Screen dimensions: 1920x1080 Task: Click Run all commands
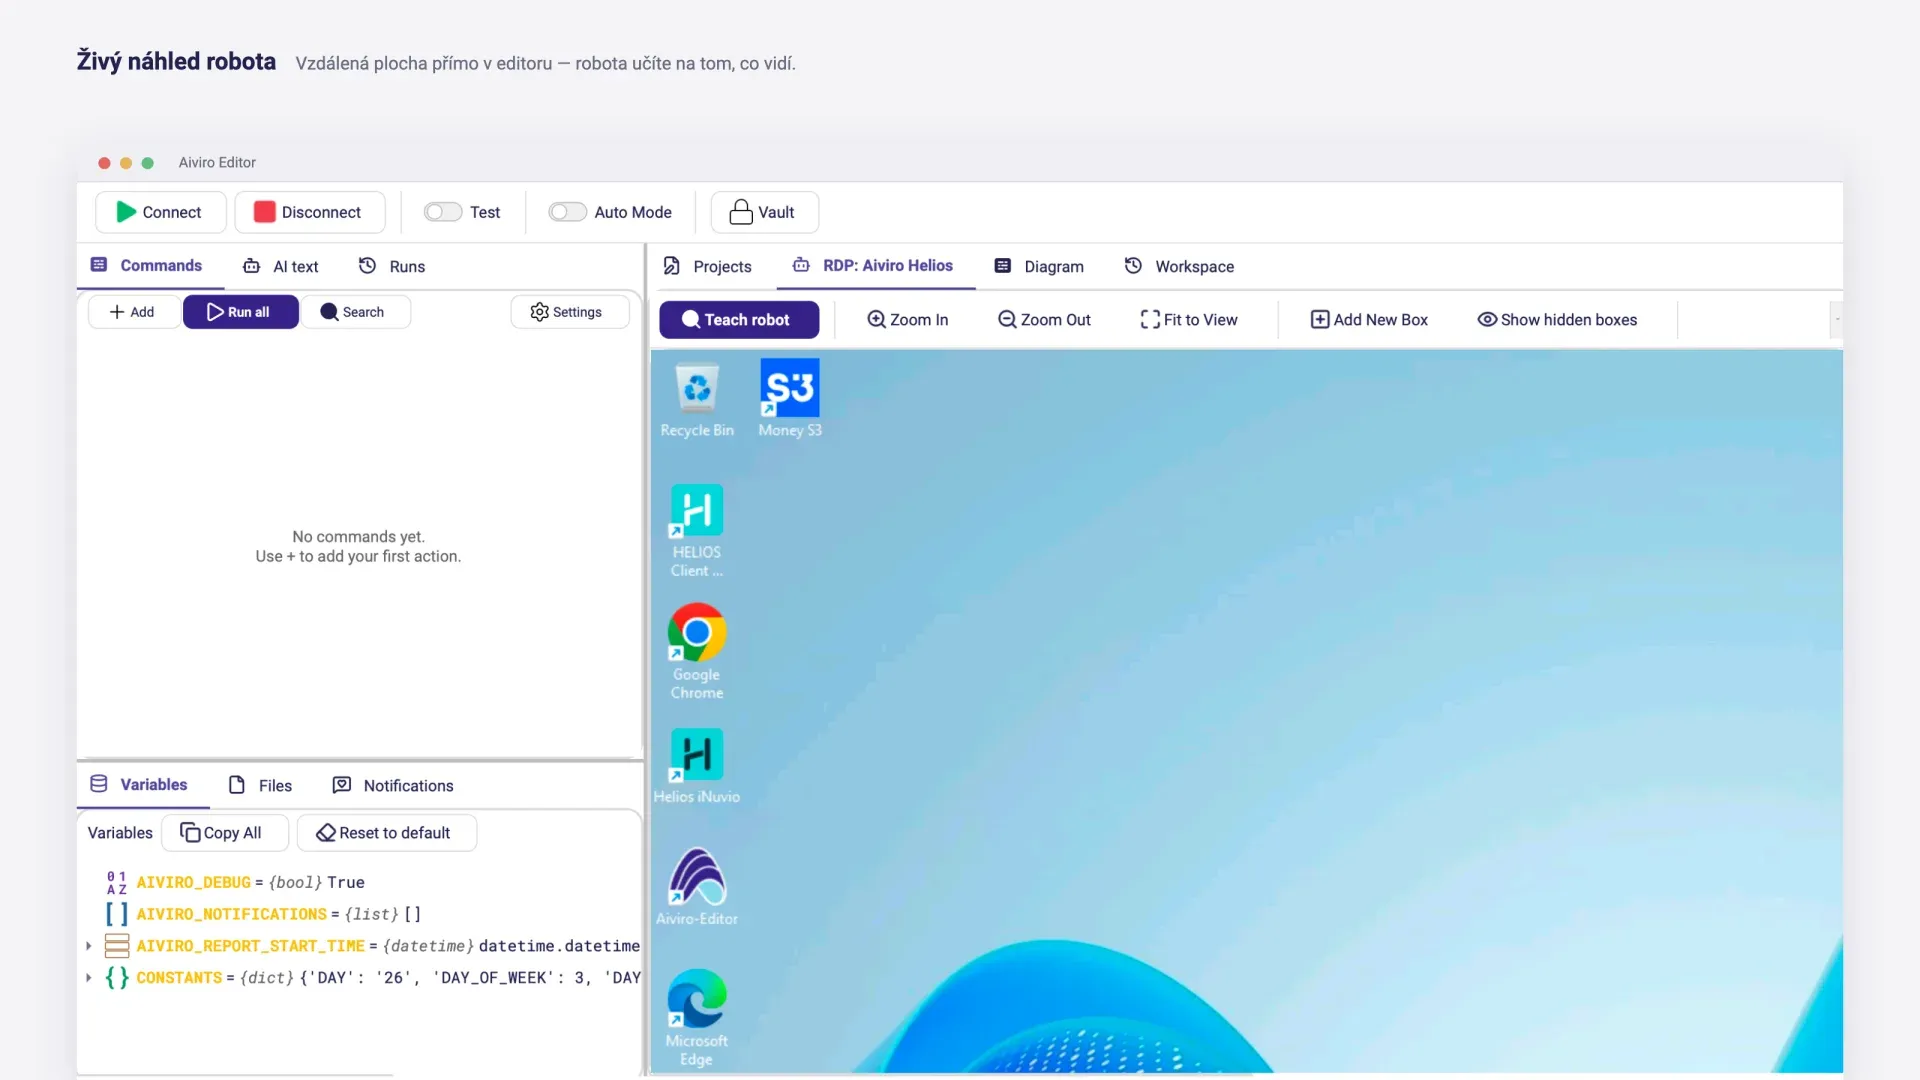240,312
